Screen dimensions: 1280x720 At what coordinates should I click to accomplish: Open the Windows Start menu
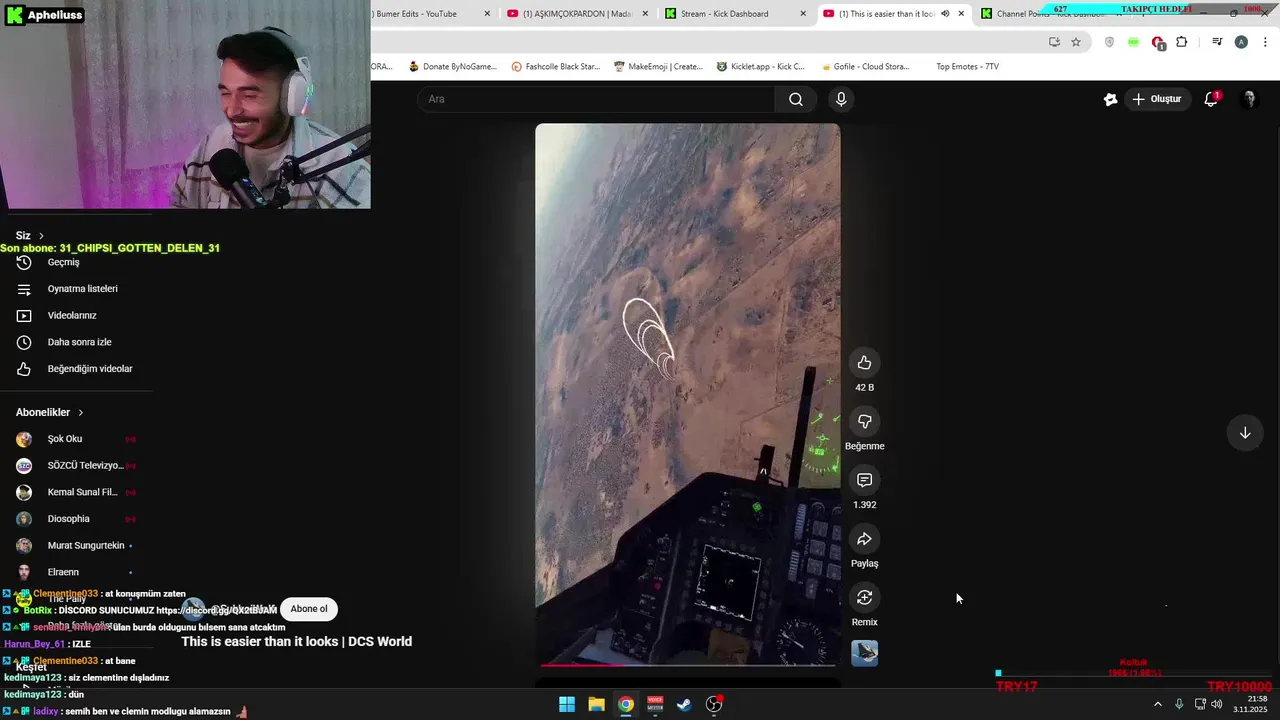pos(567,704)
